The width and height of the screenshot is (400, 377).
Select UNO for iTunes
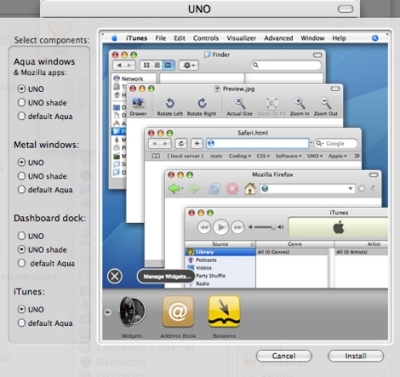pos(22,309)
